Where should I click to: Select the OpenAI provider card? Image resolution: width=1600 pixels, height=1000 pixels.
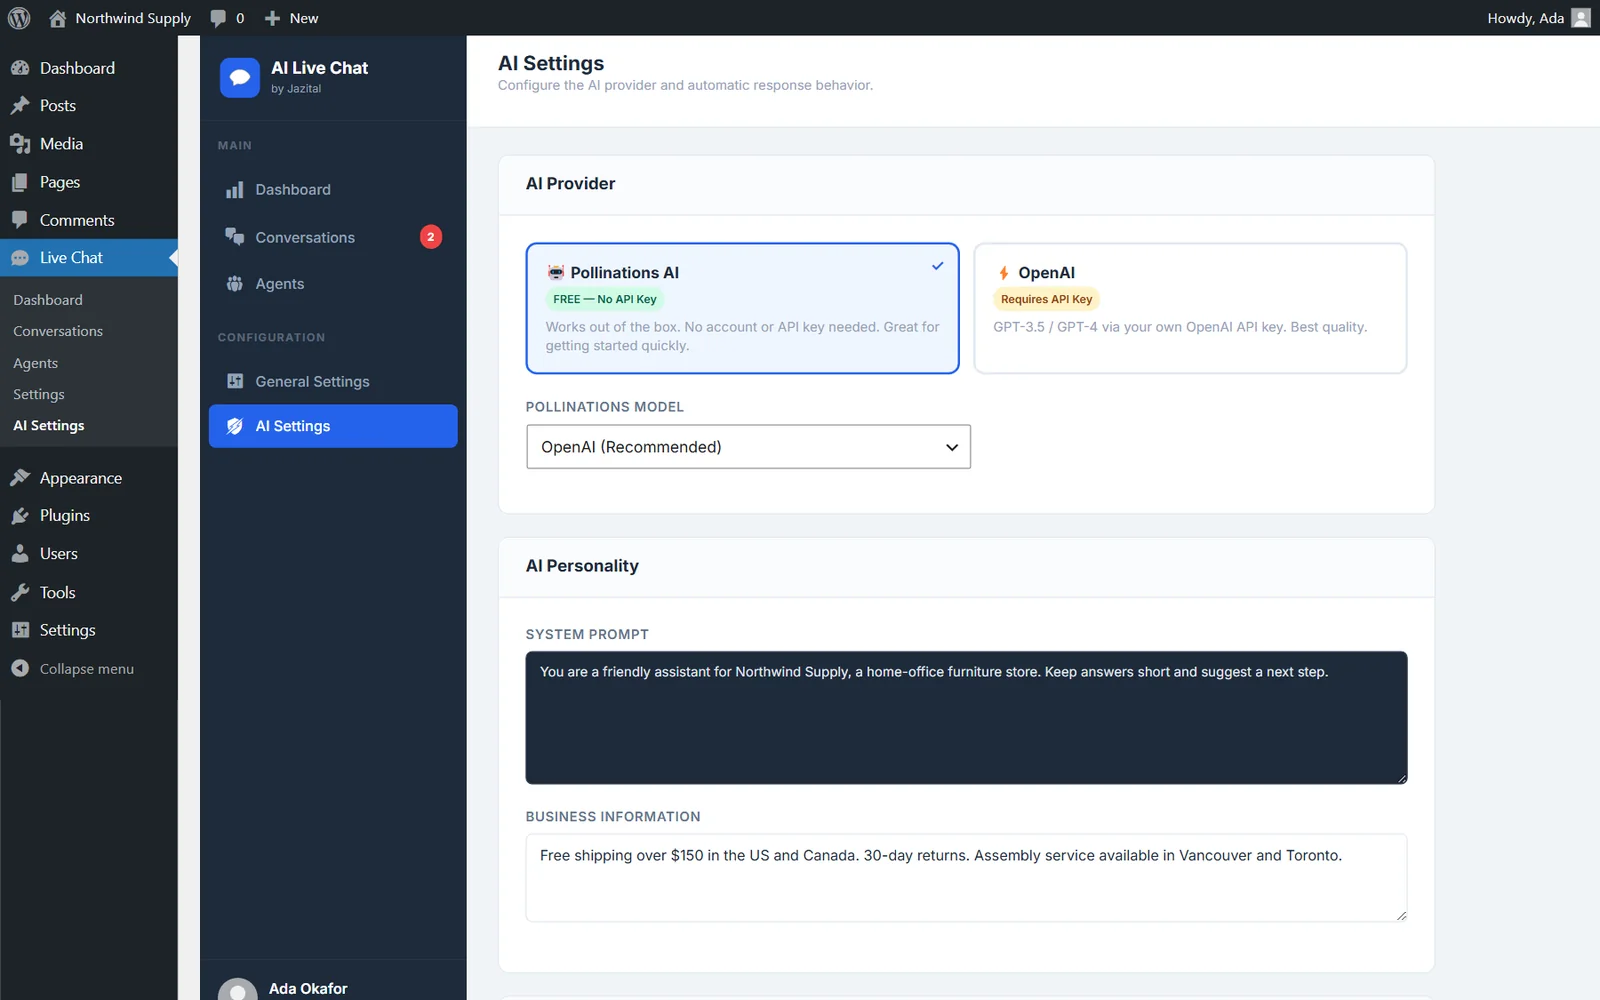pyautogui.click(x=1190, y=308)
